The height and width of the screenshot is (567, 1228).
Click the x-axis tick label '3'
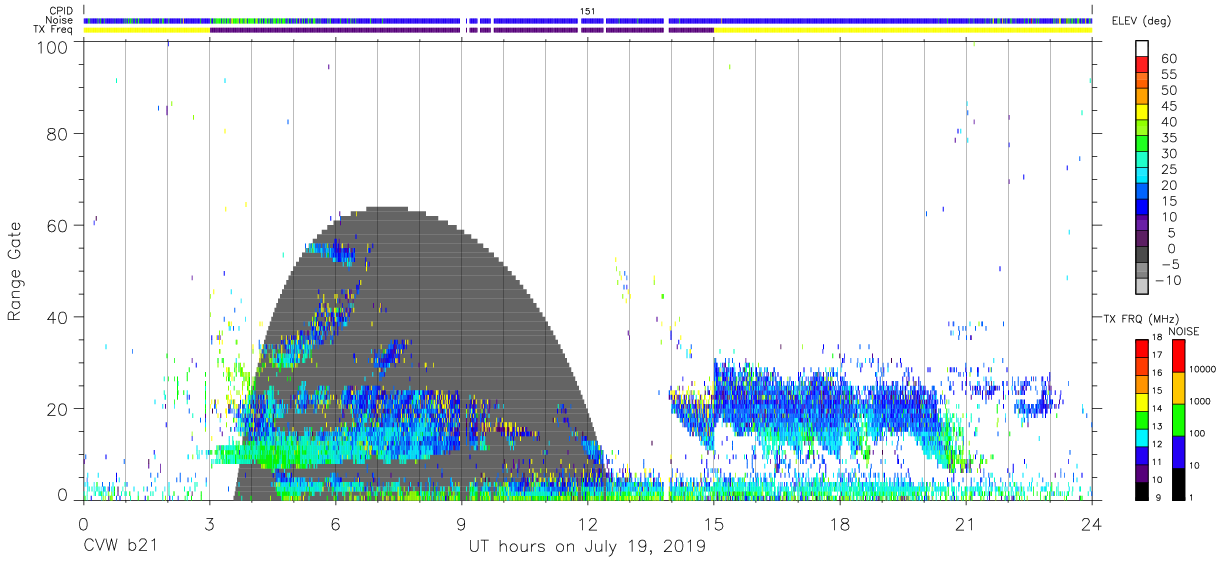pos(209,523)
